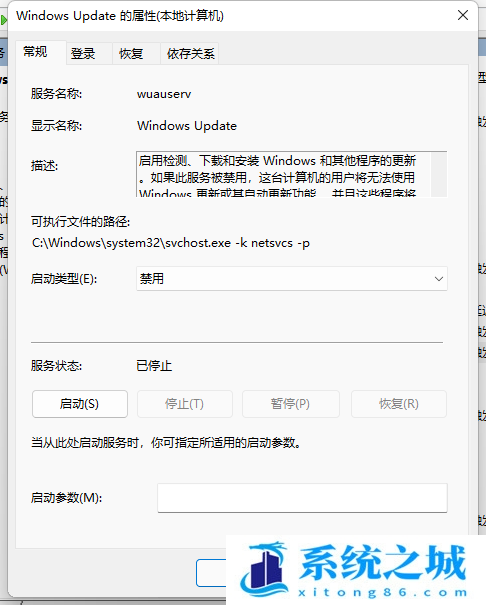Open the 依存关系 tab

point(190,54)
